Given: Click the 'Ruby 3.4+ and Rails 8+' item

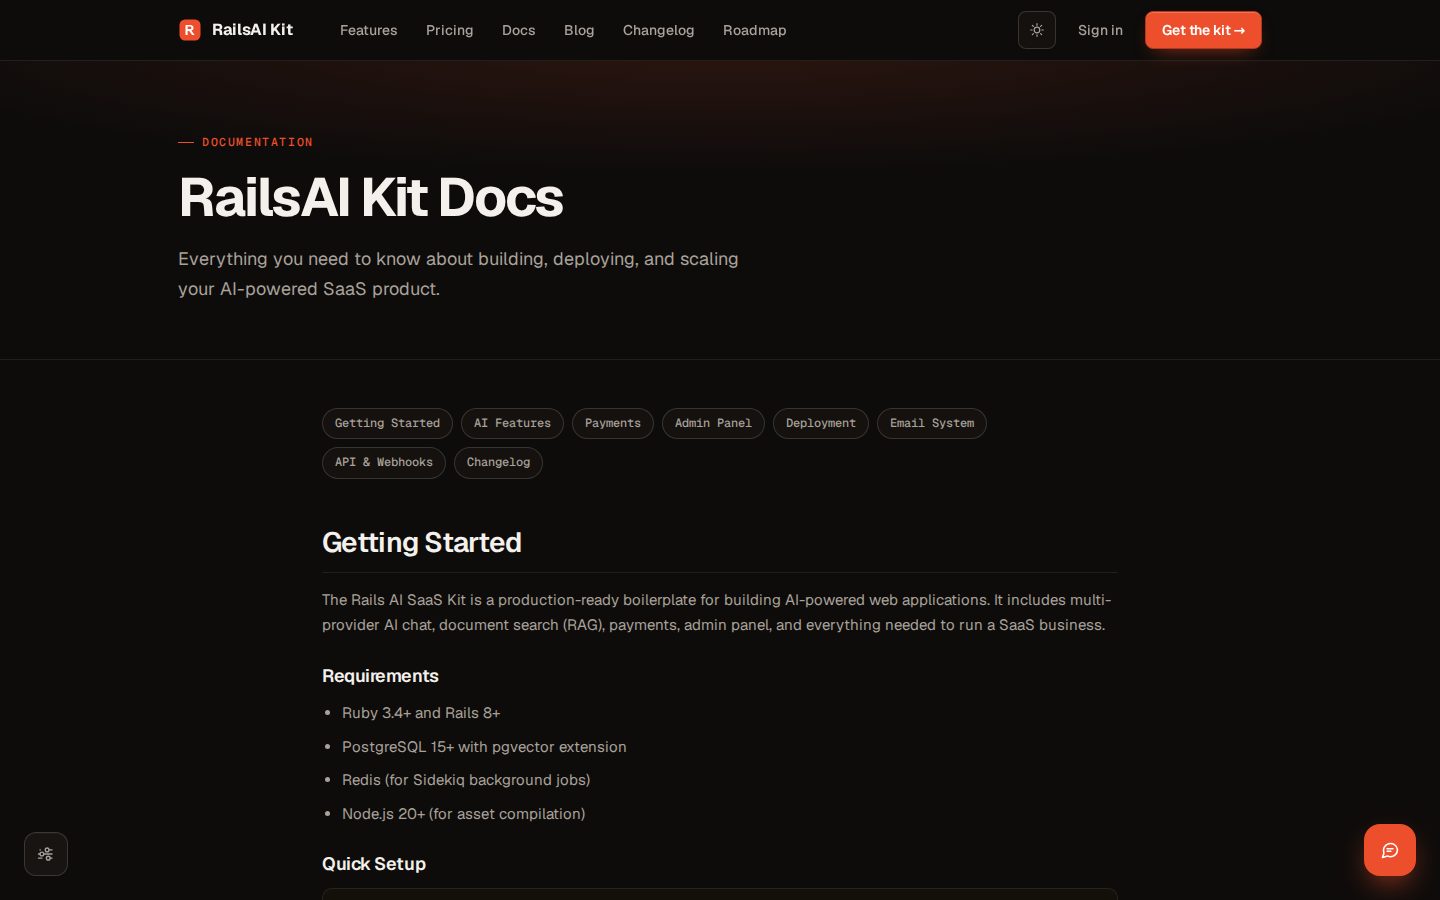Looking at the screenshot, I should click(421, 713).
